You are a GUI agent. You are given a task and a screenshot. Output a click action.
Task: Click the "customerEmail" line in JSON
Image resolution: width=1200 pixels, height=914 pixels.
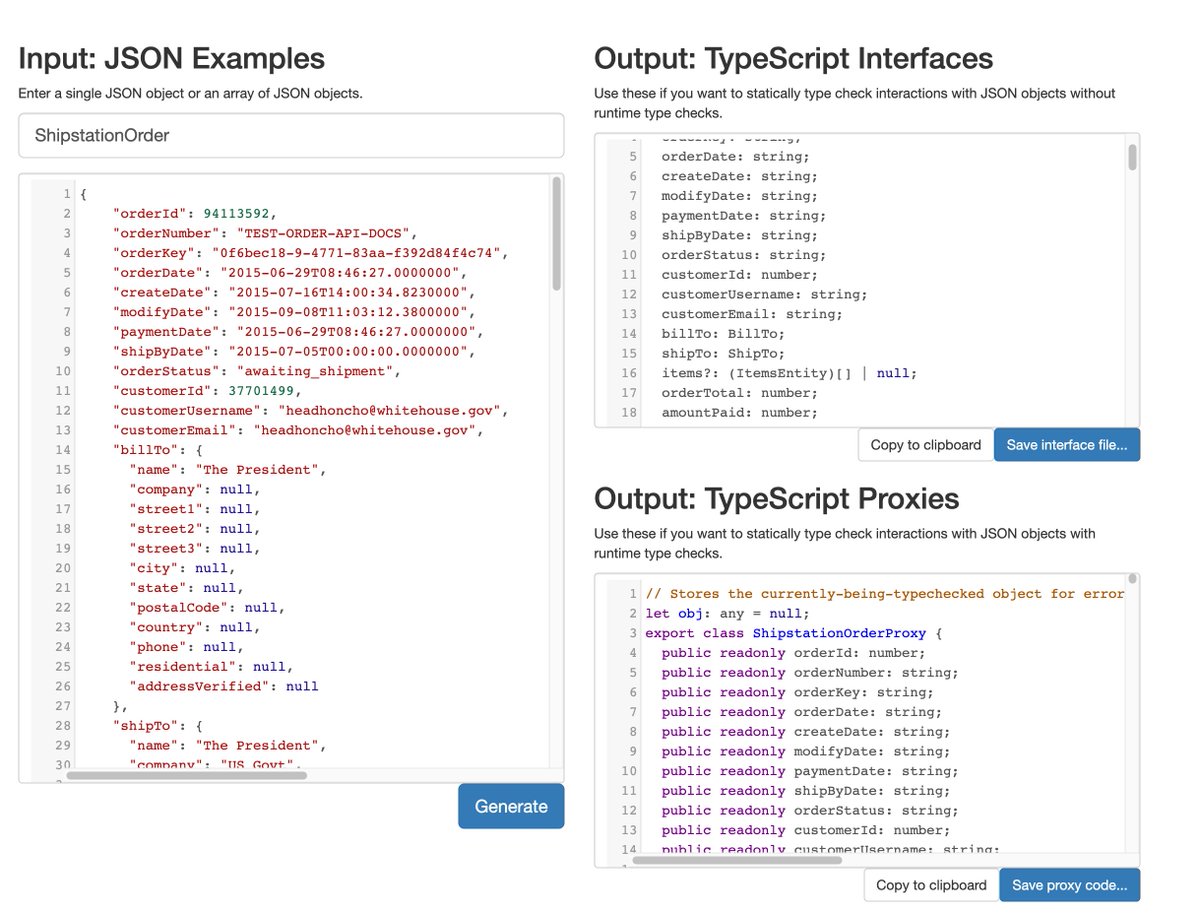click(x=298, y=430)
